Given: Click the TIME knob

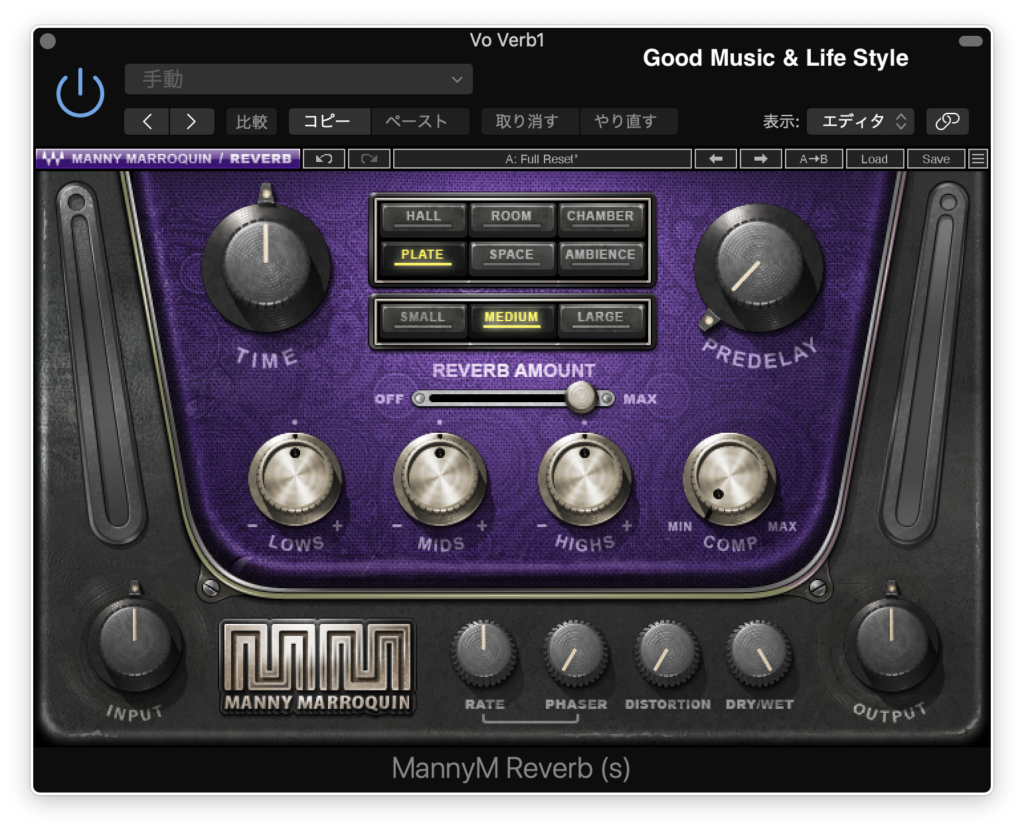Looking at the screenshot, I should (266, 267).
